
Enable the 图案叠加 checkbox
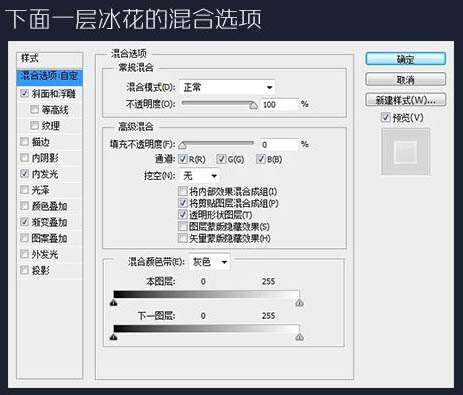point(24,238)
